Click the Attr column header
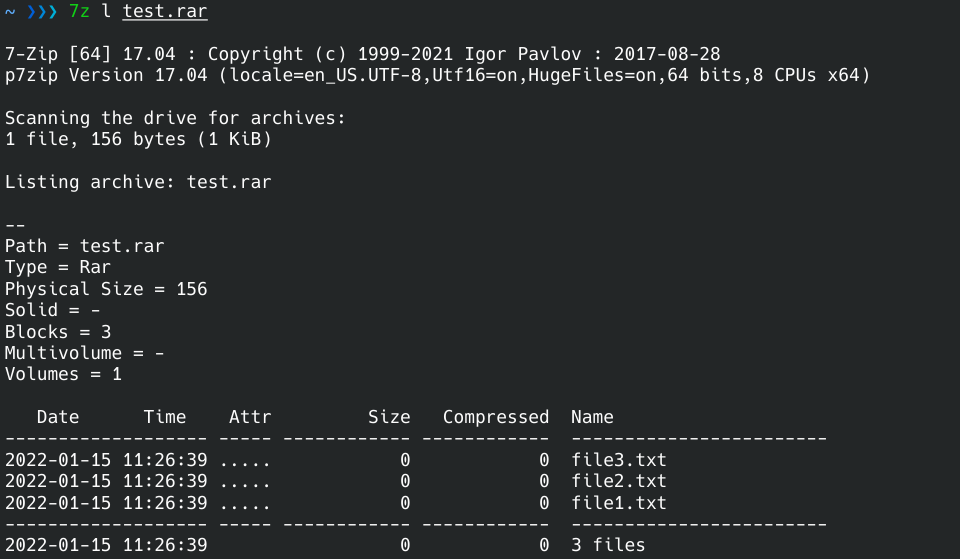This screenshot has width=960, height=559. tap(250, 417)
